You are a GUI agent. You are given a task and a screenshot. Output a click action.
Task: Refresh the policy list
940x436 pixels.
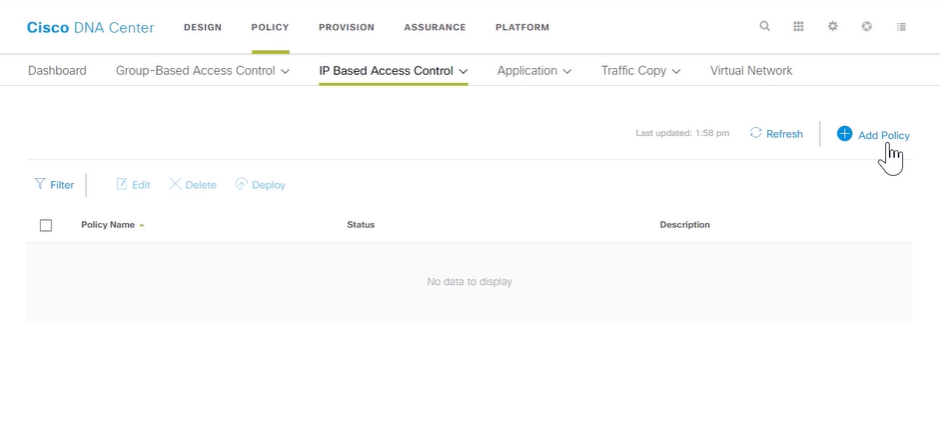pyautogui.click(x=776, y=134)
